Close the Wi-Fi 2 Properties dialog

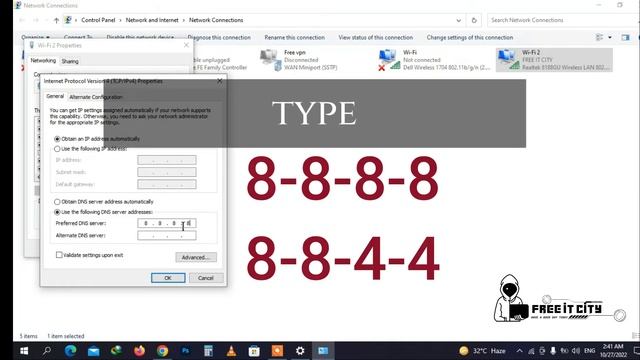[187, 45]
